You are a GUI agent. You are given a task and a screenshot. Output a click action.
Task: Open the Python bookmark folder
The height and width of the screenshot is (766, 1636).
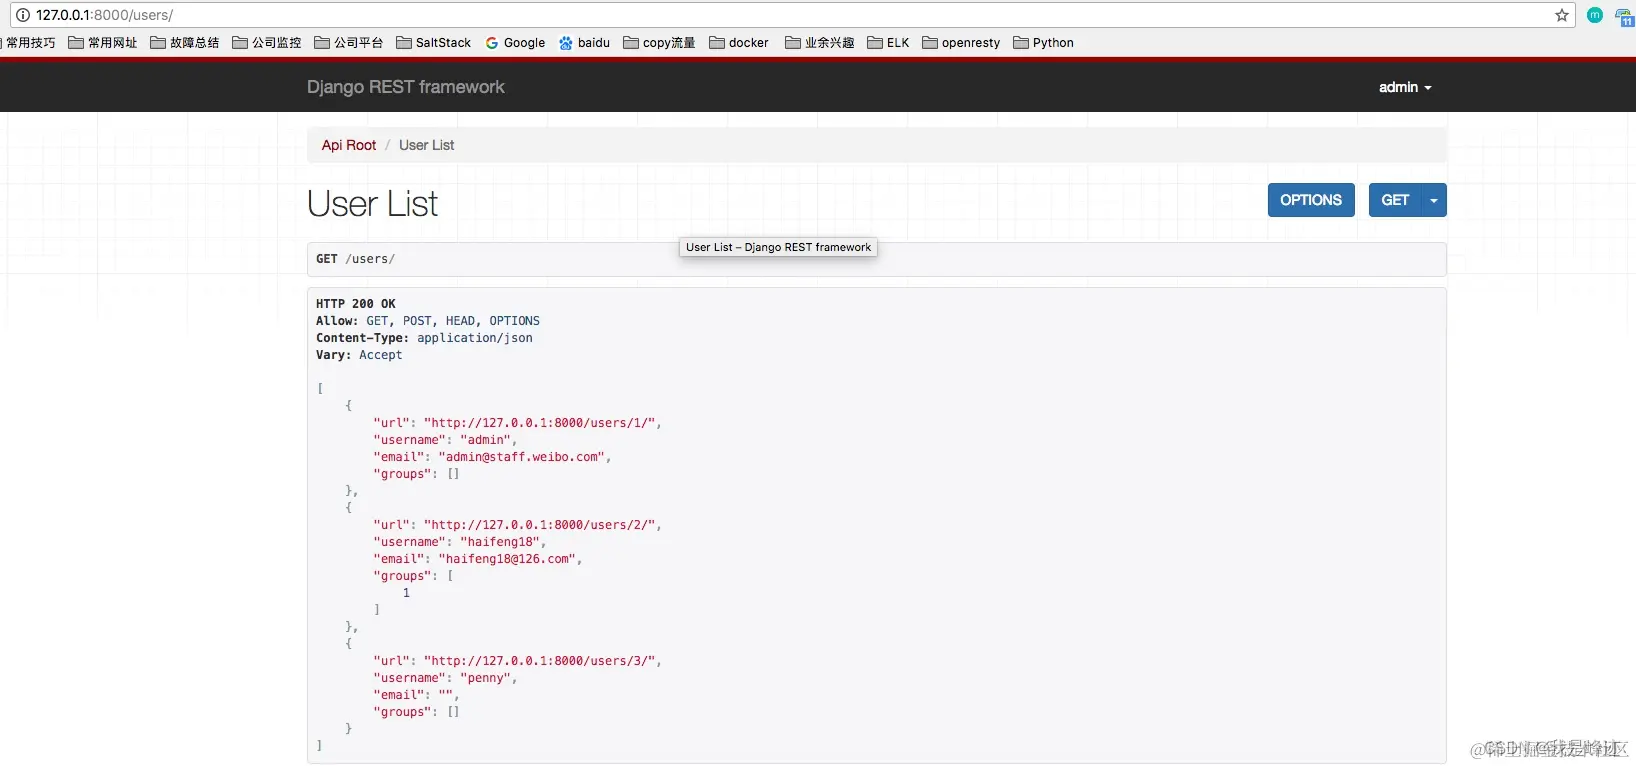tap(1043, 43)
